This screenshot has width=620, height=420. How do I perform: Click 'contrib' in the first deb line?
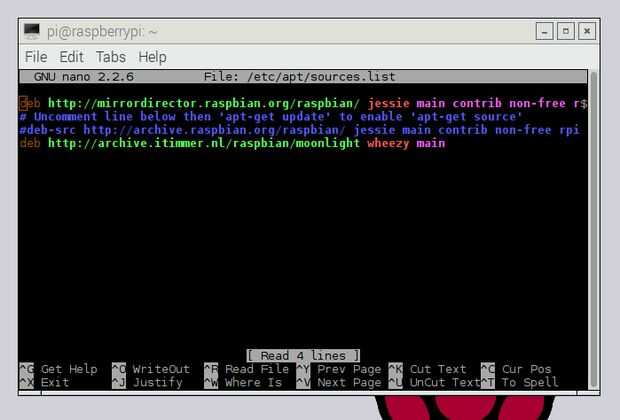(477, 104)
